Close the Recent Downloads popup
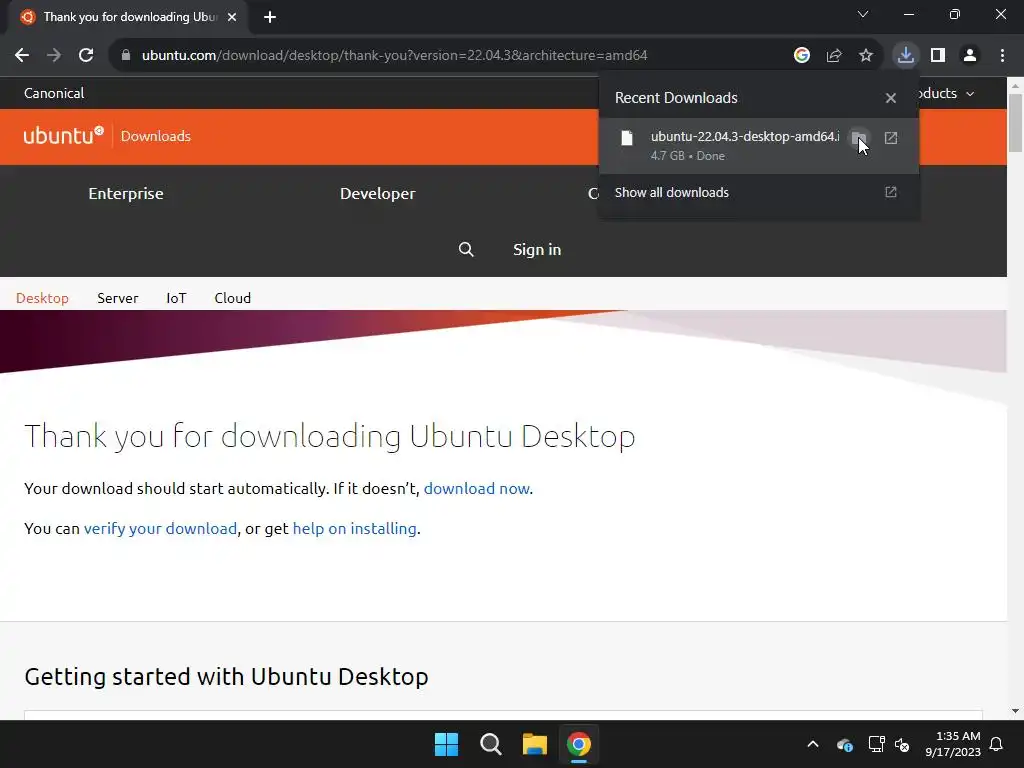This screenshot has width=1024, height=768. coord(891,98)
